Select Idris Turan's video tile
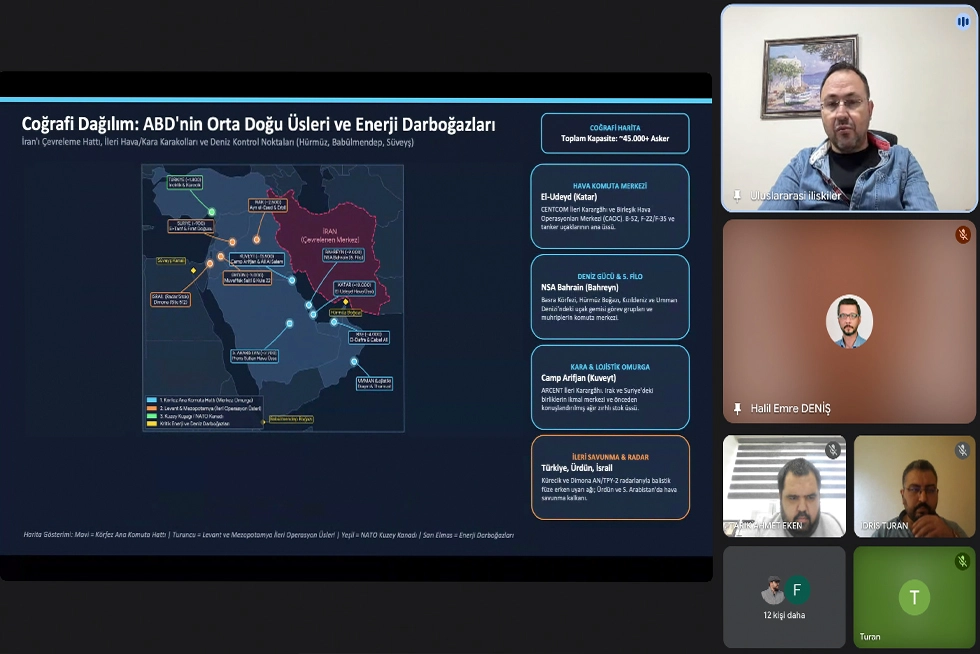The image size is (980, 654). click(914, 486)
